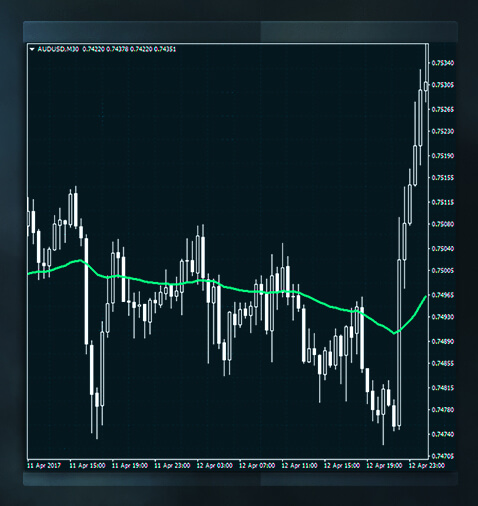
Task: Click the 11 Apr 23:00 time marker
Action: pyautogui.click(x=172, y=465)
